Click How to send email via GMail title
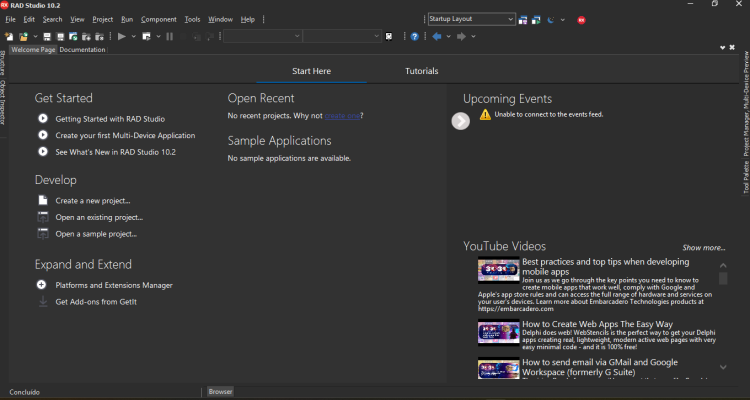 pyautogui.click(x=600, y=367)
